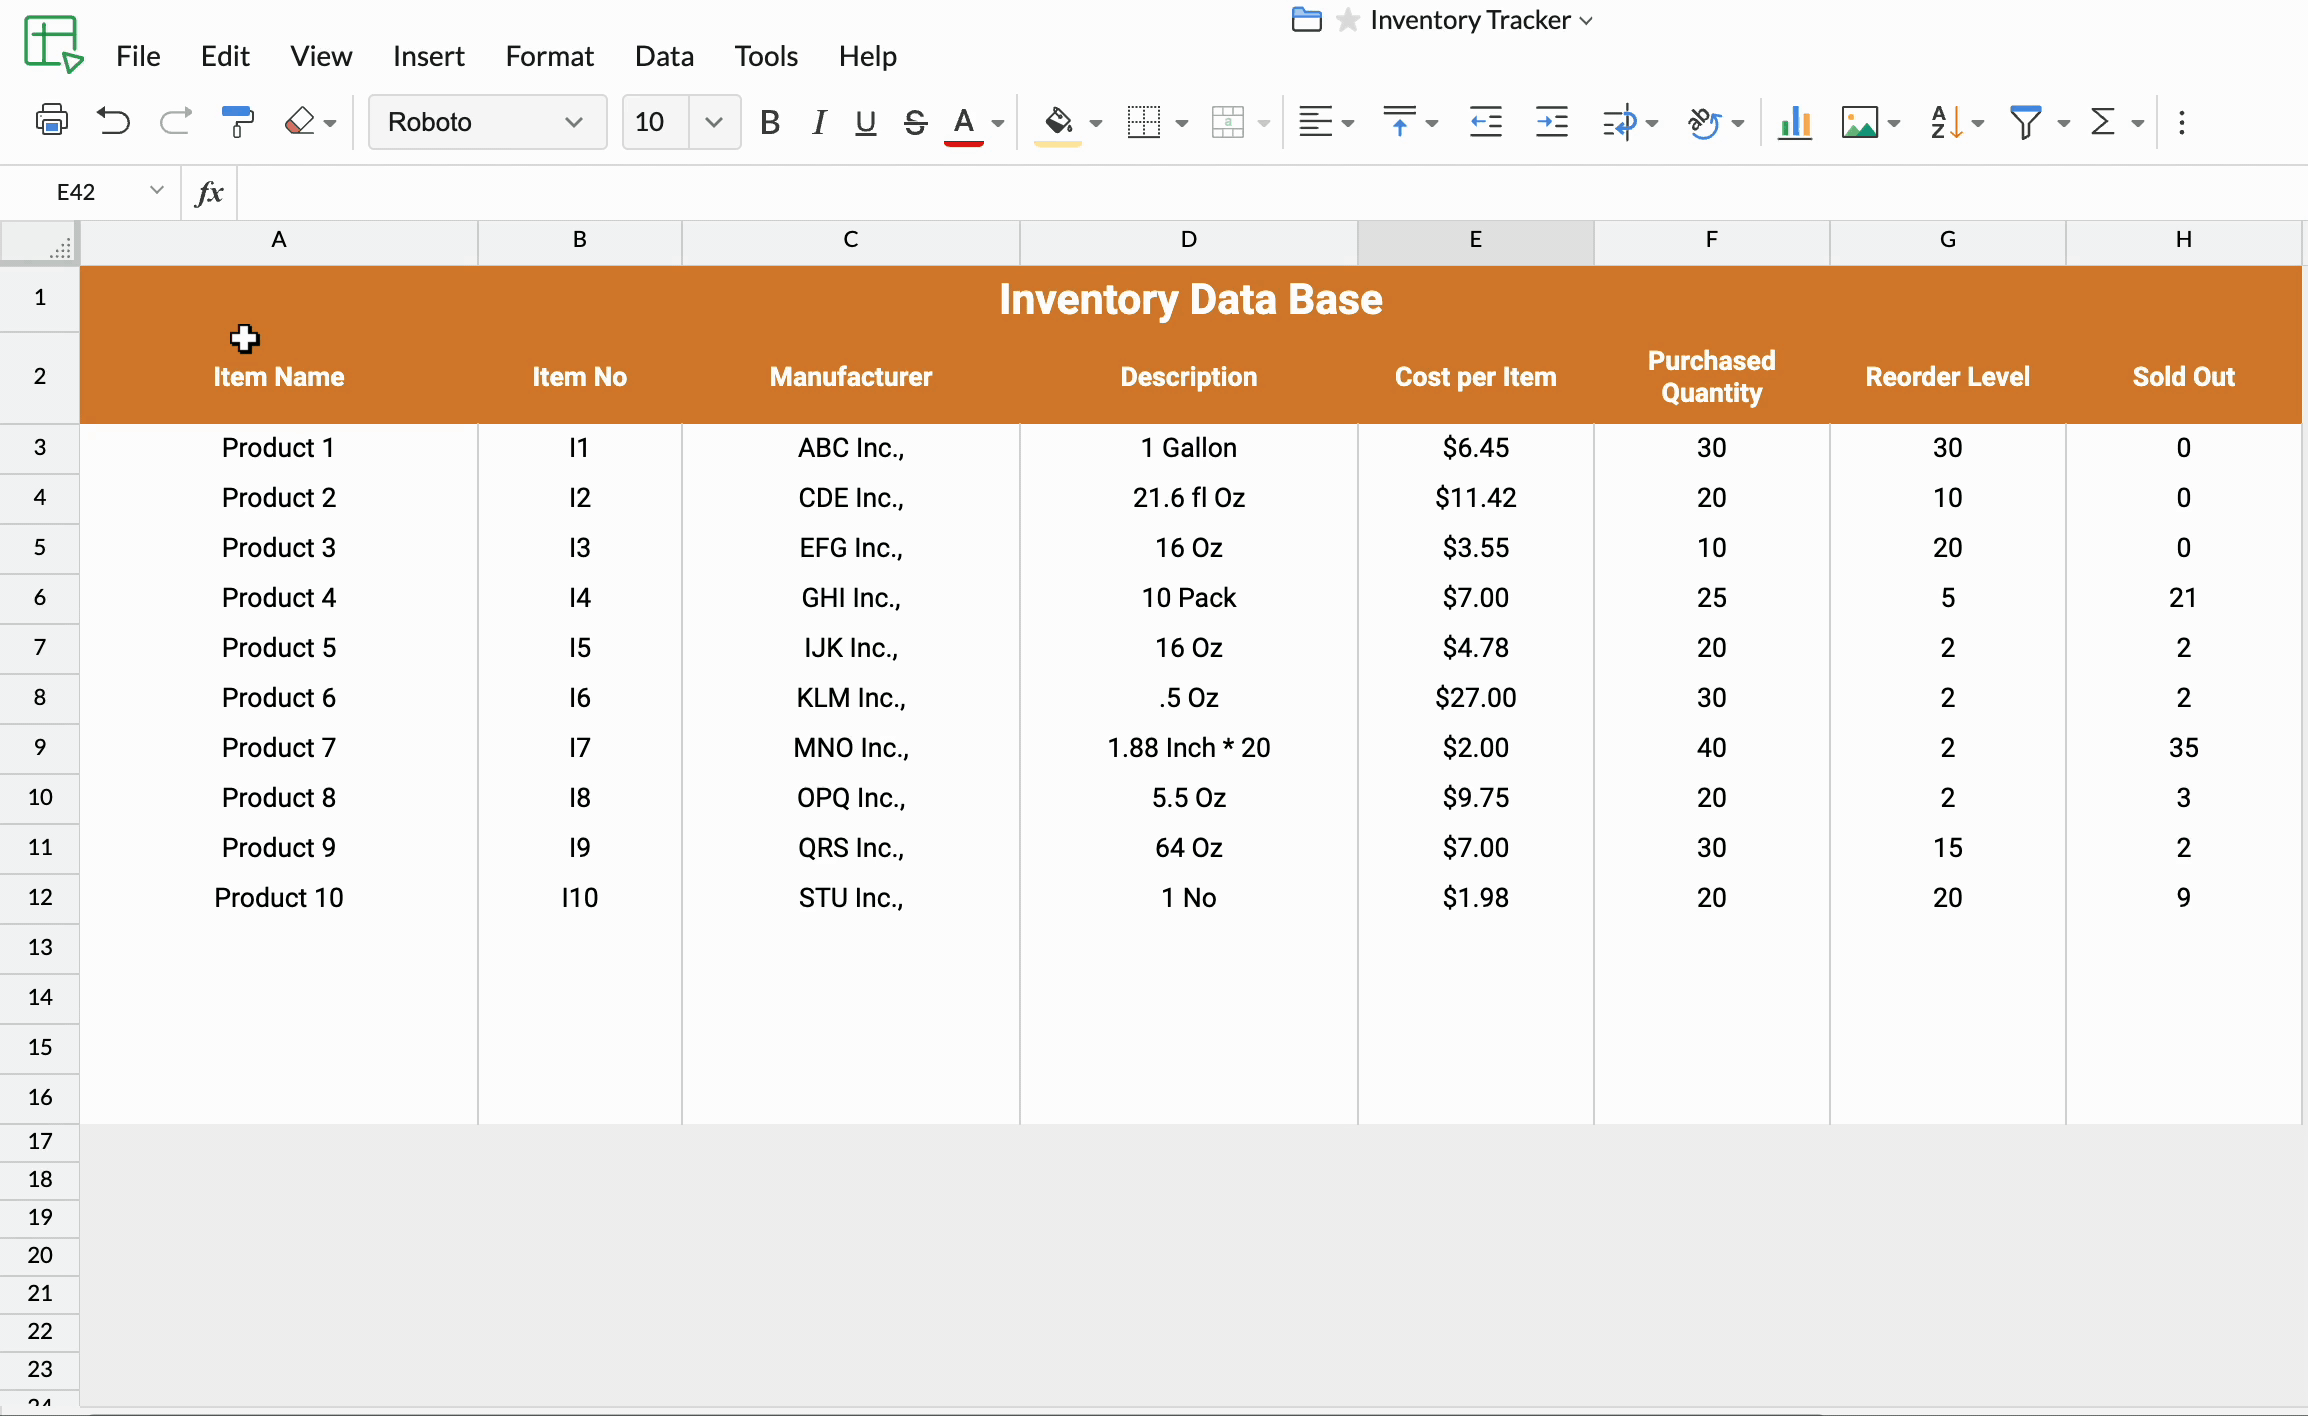Activate the Paint Format tool

pos(237,121)
